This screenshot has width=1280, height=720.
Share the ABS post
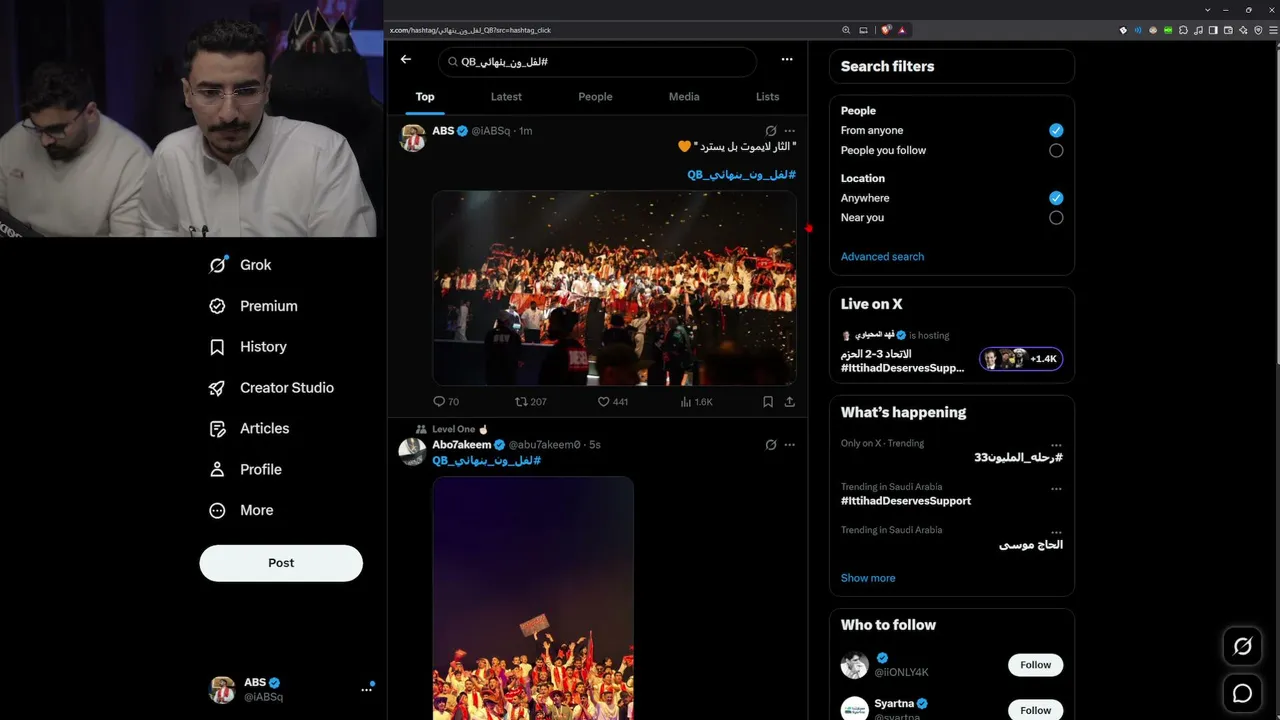pyautogui.click(x=790, y=402)
